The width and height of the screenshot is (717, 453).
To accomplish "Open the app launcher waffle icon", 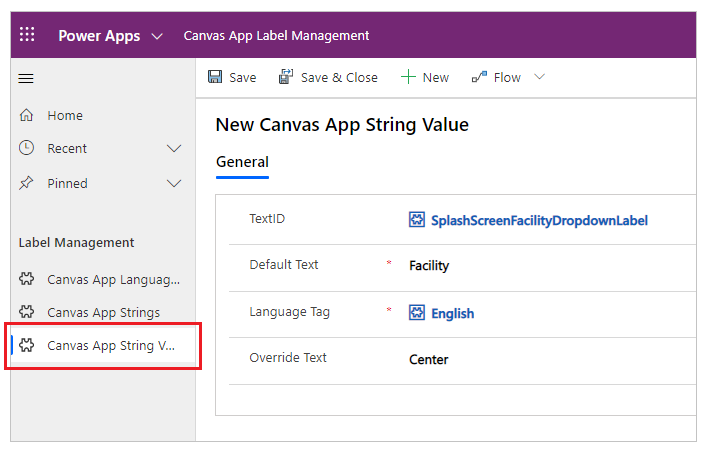I will click(27, 35).
